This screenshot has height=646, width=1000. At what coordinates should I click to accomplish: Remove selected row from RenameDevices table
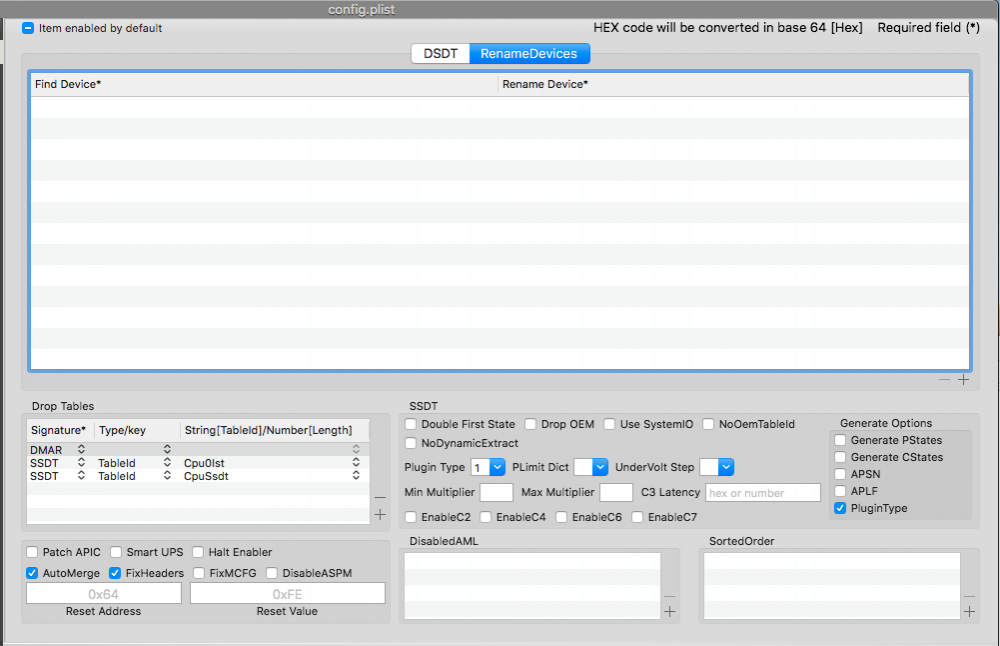point(944,380)
